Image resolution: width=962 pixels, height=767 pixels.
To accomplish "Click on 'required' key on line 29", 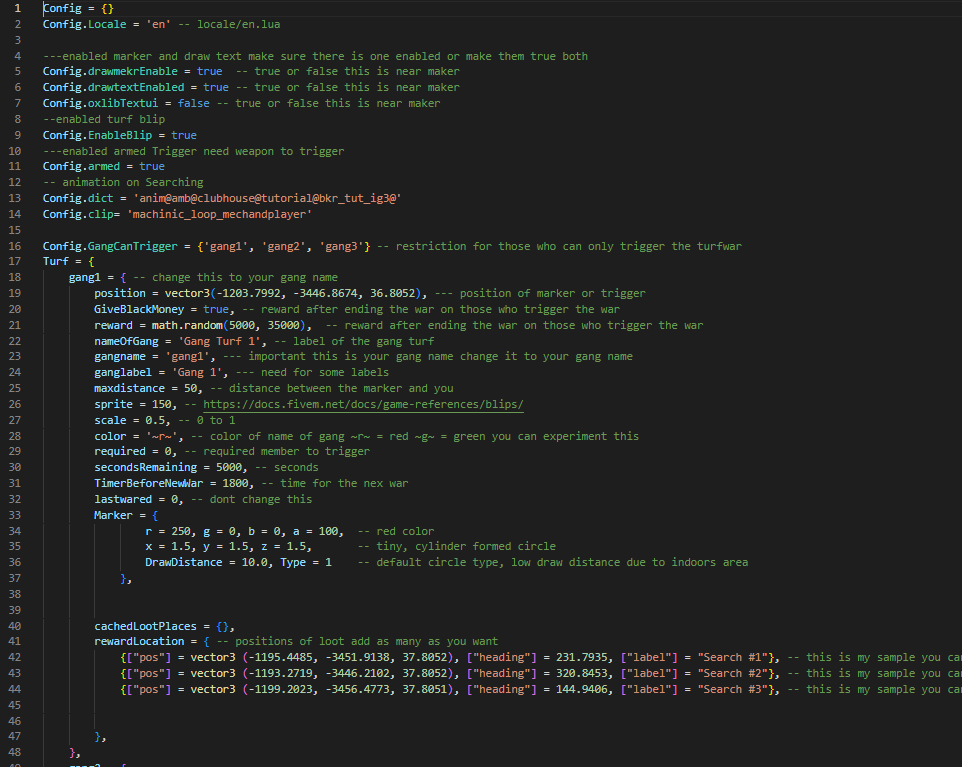I will pos(120,452).
